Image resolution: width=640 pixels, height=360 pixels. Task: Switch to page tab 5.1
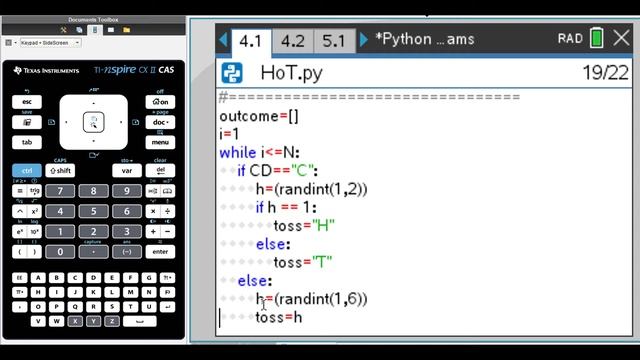[334, 41]
